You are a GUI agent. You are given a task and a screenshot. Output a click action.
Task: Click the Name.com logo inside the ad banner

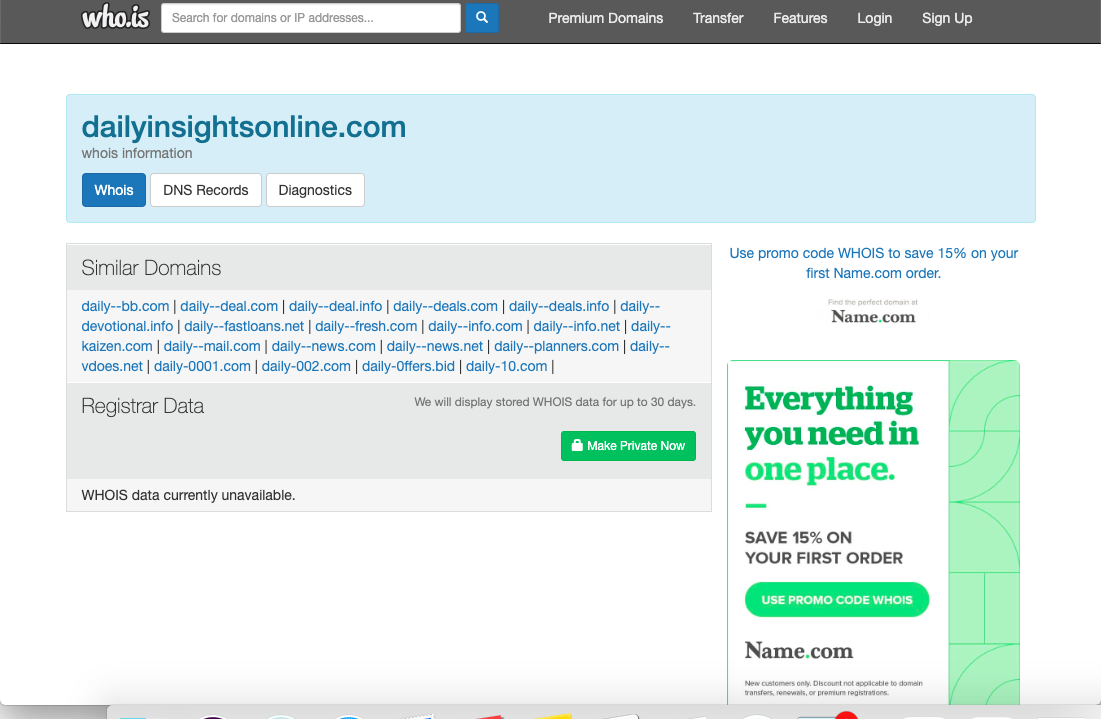799,651
